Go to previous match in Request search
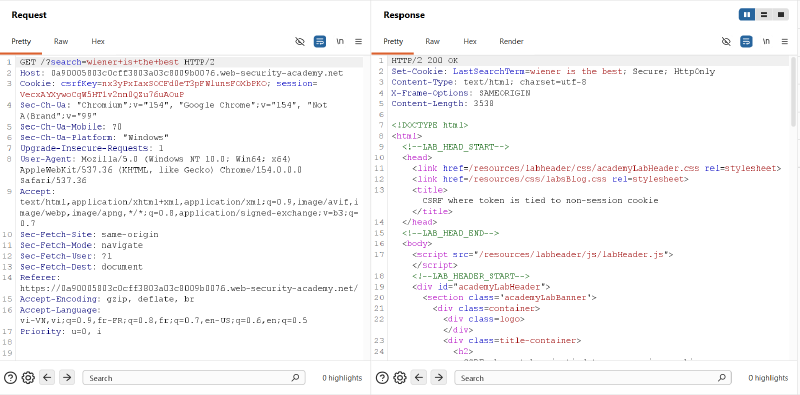Image resolution: width=800 pixels, height=395 pixels. 47,378
